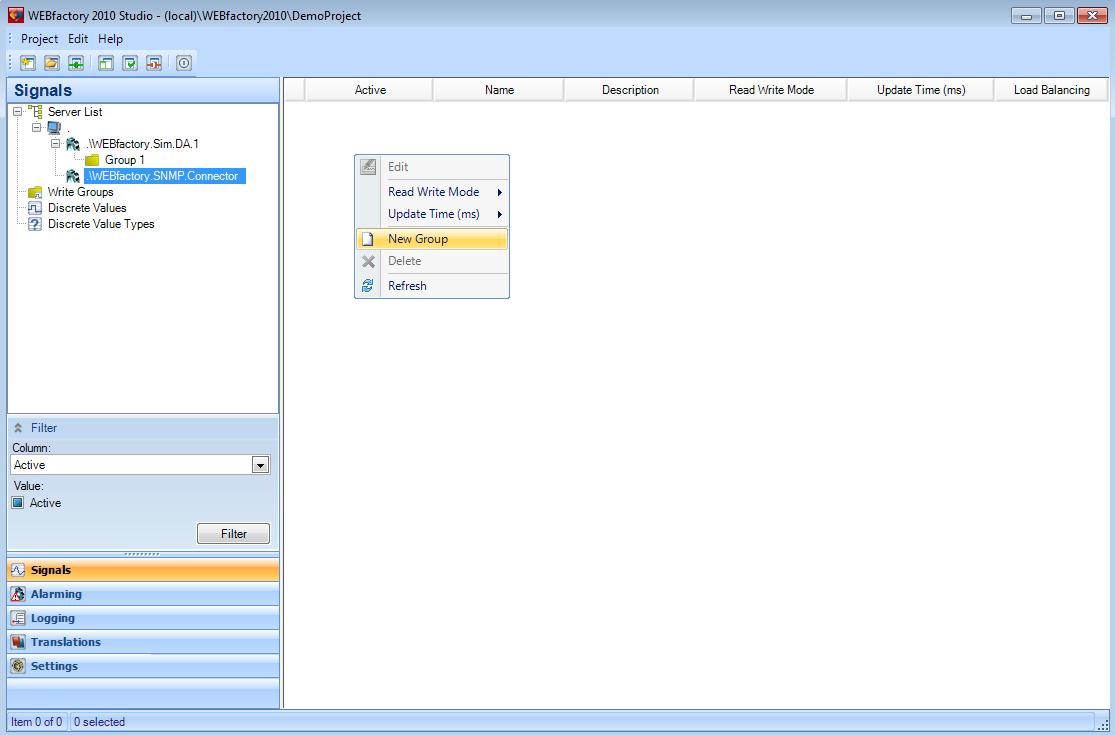Click the Refresh icon in context menu
The width and height of the screenshot is (1115, 735).
point(368,286)
